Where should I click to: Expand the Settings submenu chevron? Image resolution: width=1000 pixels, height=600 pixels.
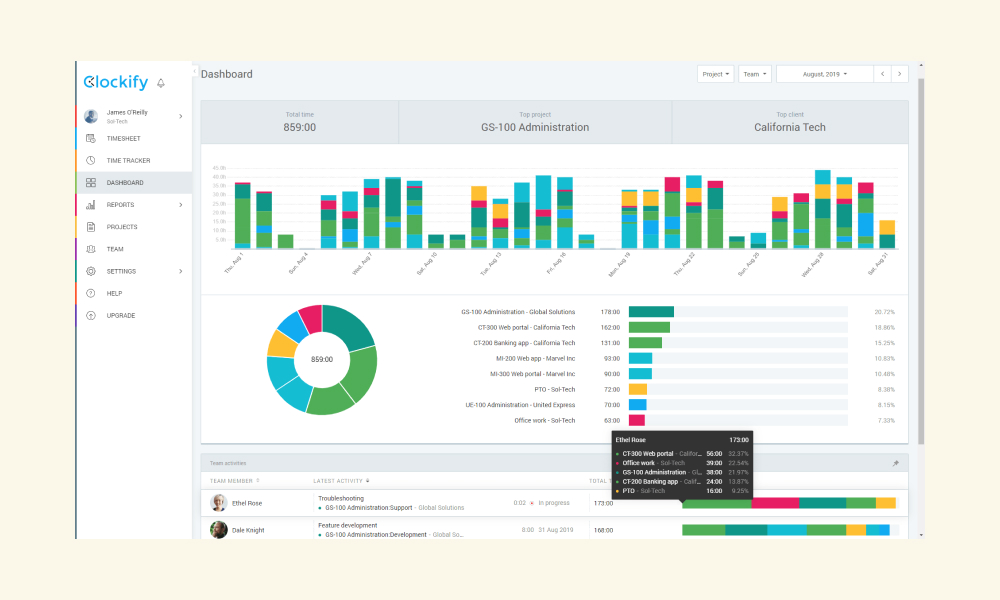[181, 271]
